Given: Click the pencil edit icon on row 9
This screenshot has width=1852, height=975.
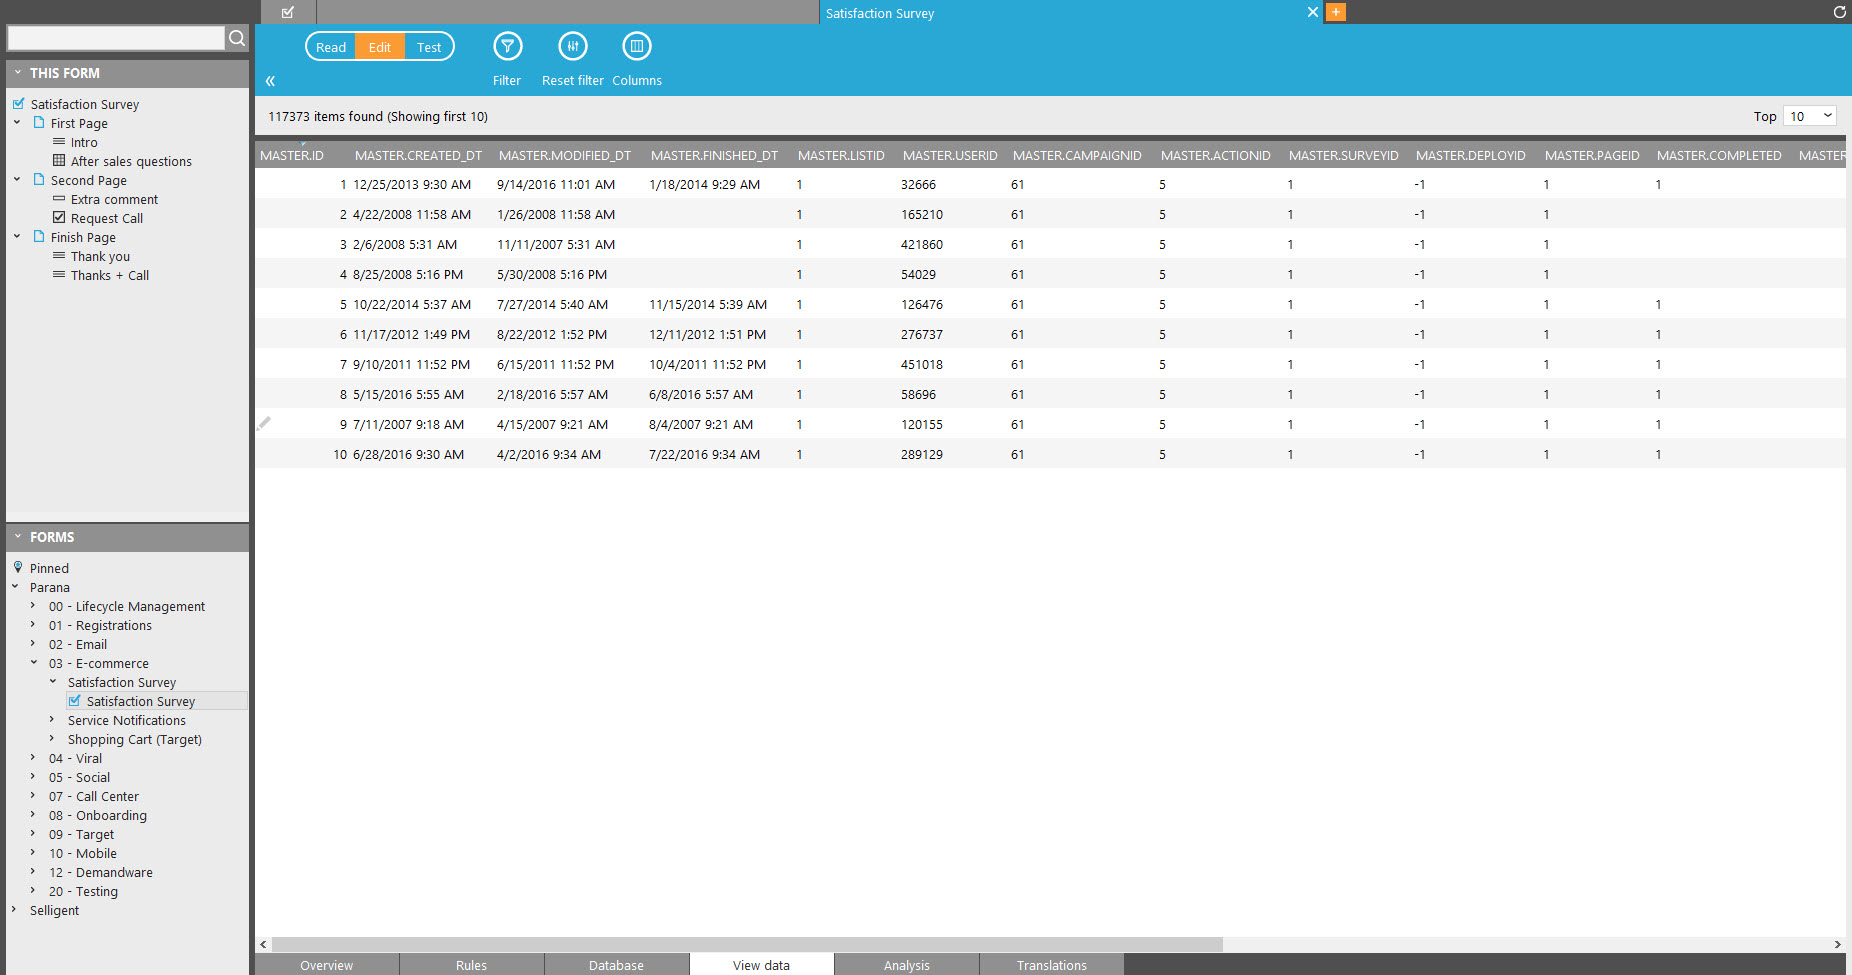Looking at the screenshot, I should coord(264,424).
